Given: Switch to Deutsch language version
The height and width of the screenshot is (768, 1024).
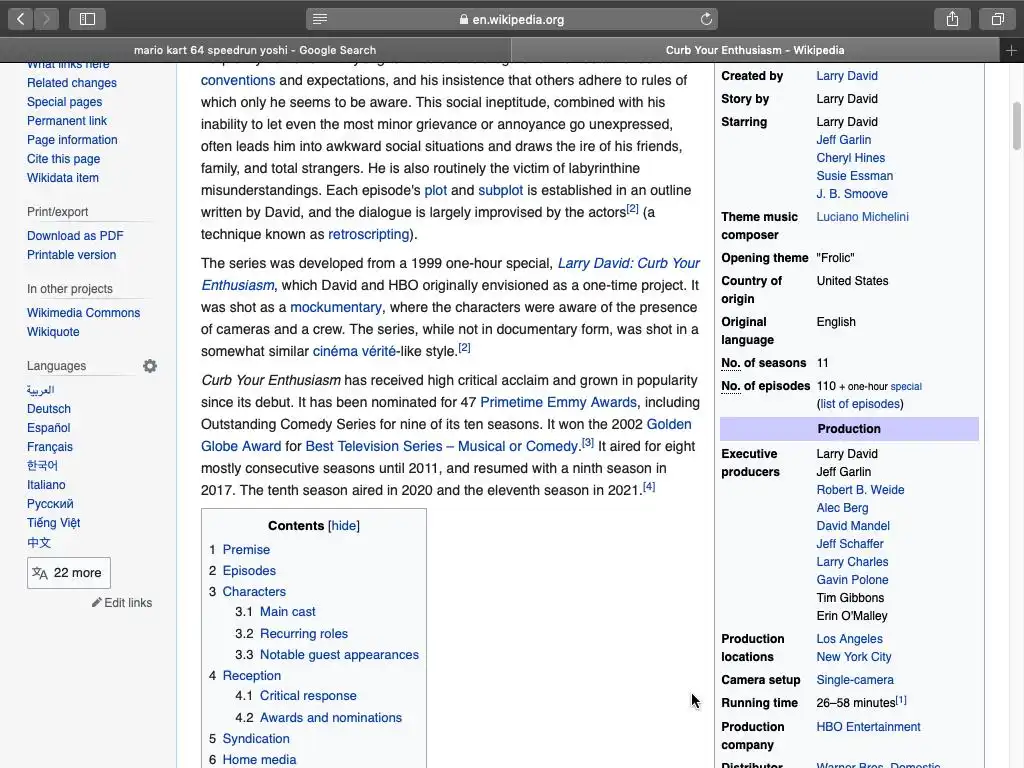Looking at the screenshot, I should click(48, 409).
